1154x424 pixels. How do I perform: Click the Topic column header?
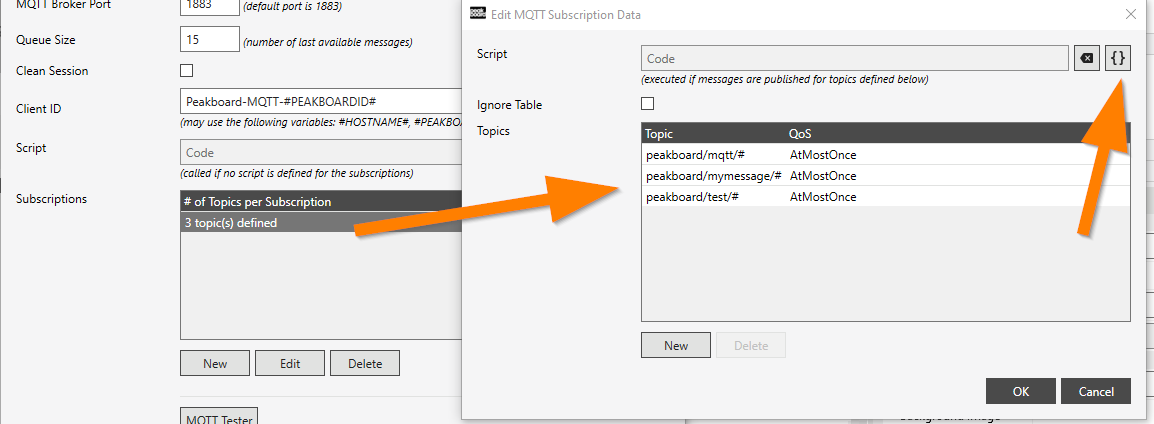659,134
